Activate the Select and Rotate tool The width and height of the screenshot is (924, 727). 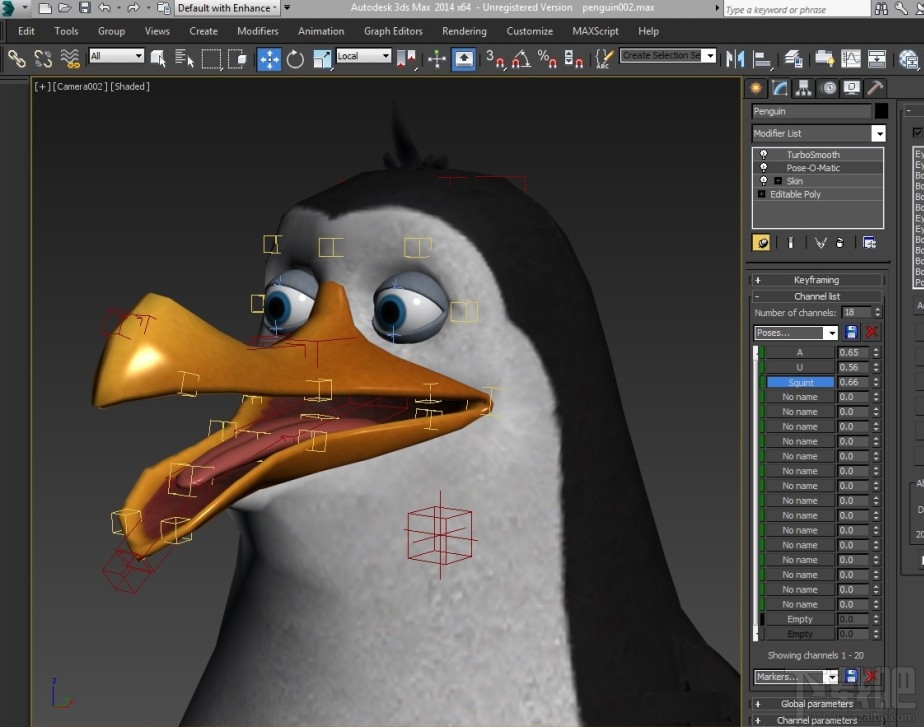tap(295, 59)
